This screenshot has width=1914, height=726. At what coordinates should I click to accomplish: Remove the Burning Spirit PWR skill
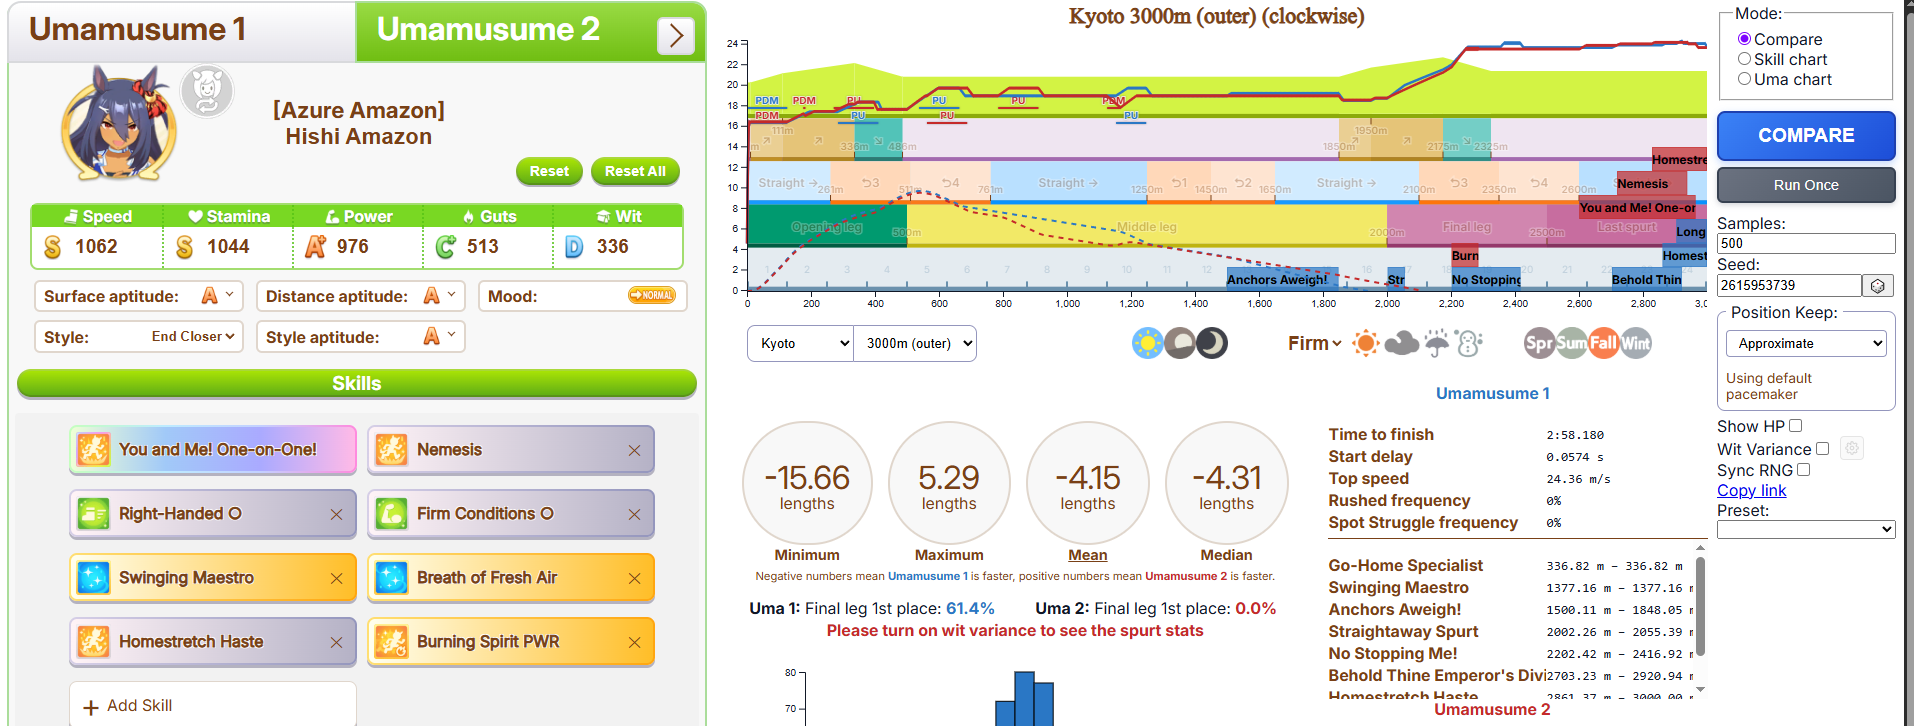pos(634,643)
